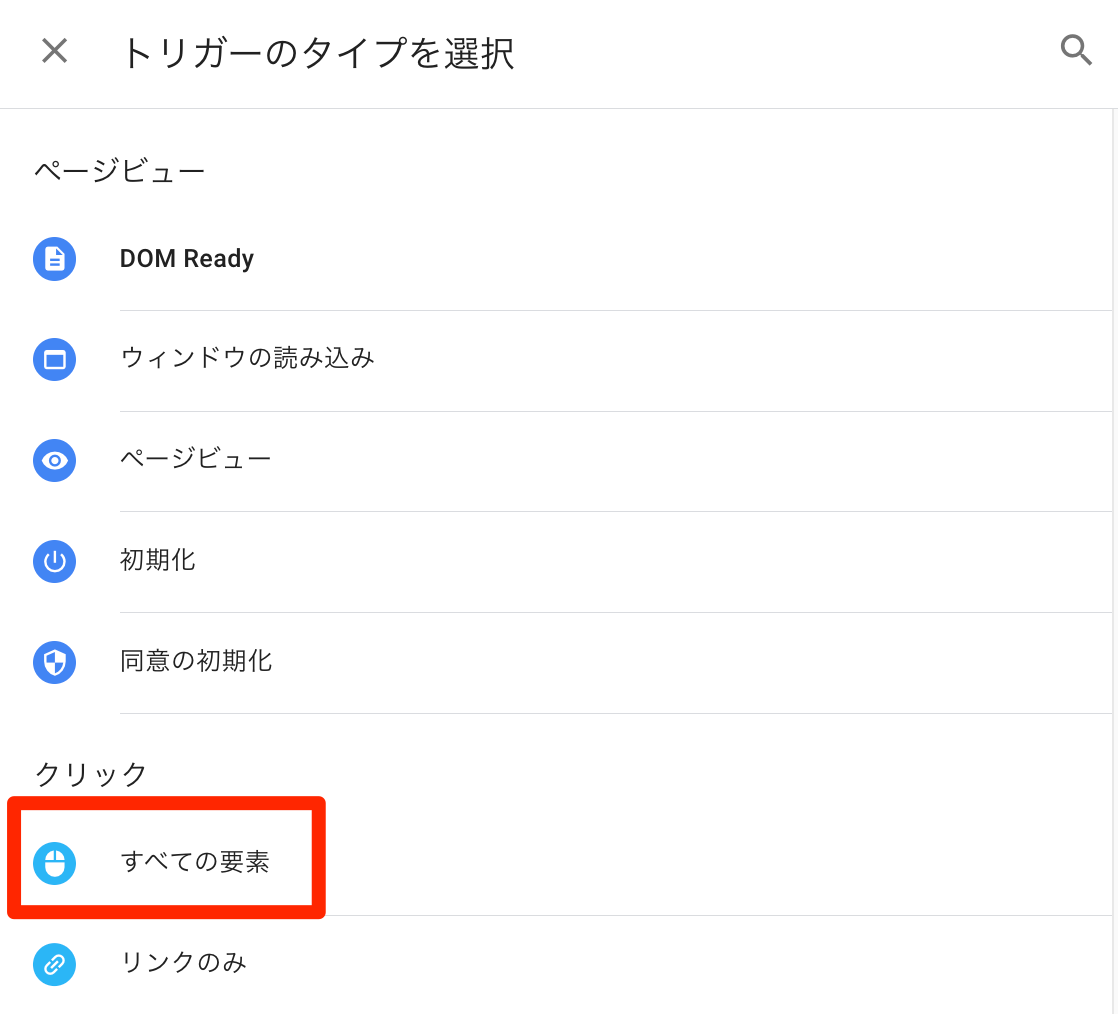Click the リンクのみ chain-link icon
Screen dimensions: 1118x1014
click(55, 964)
